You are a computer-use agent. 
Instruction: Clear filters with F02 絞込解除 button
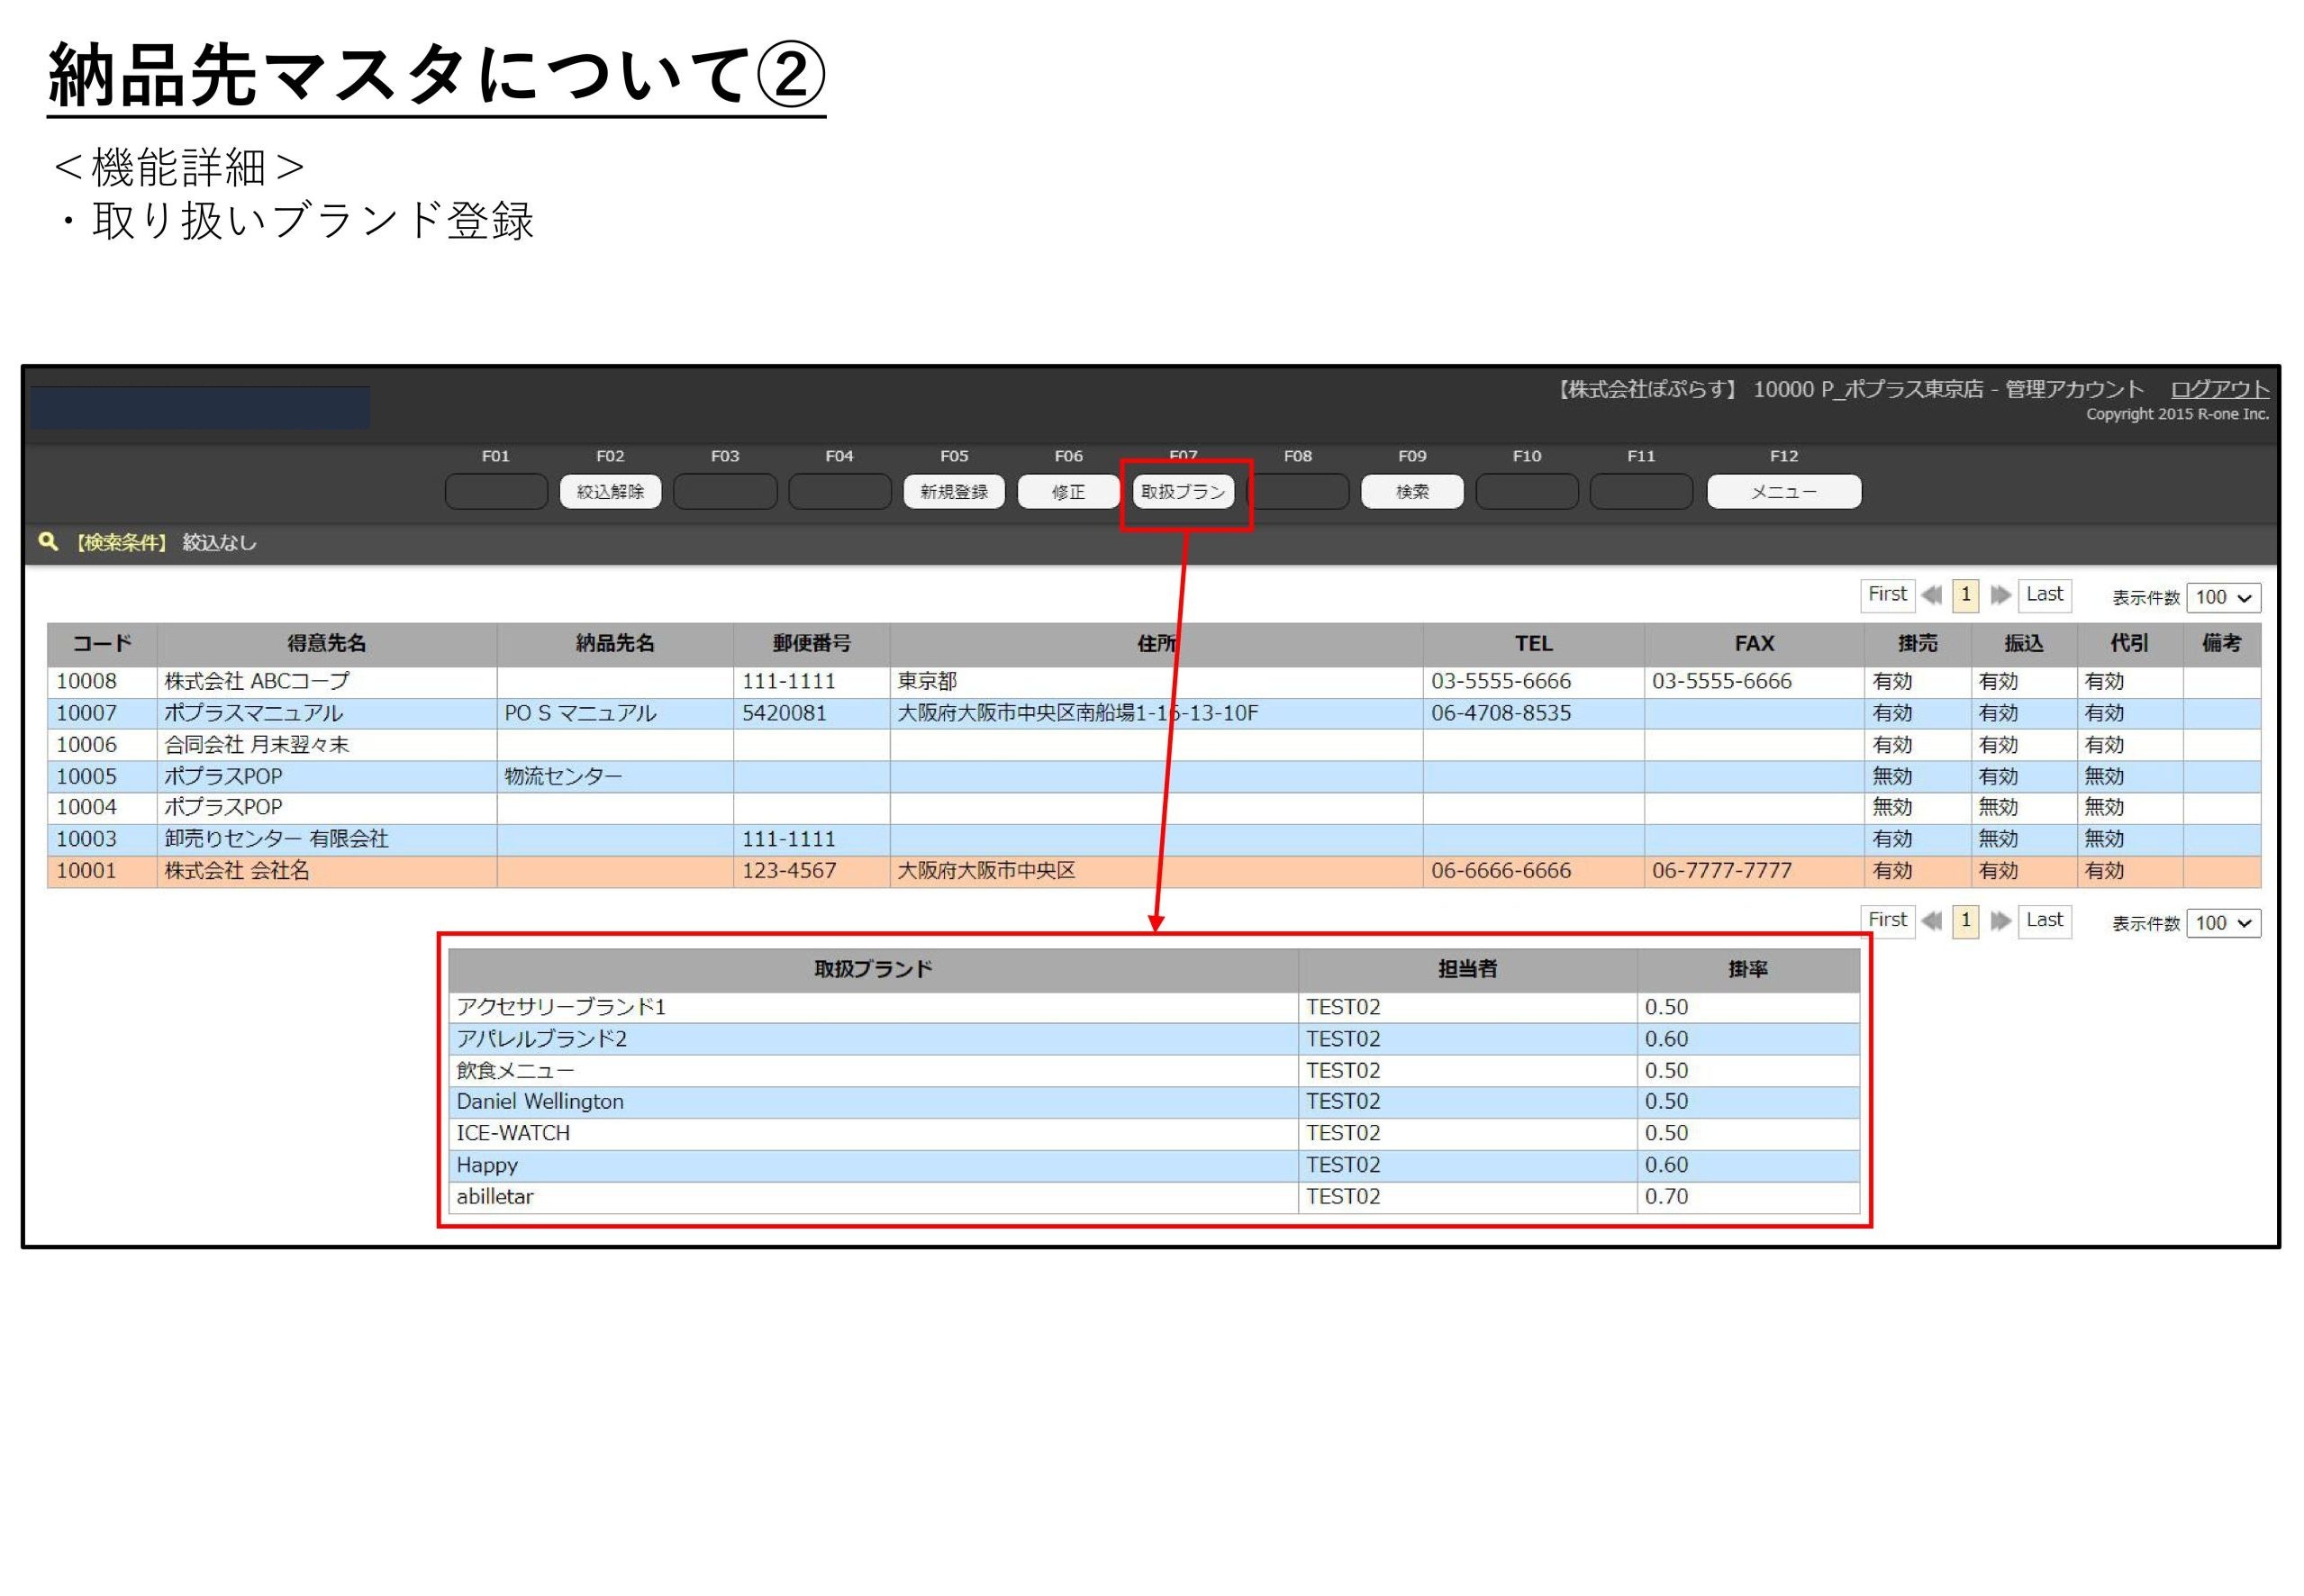pos(610,491)
